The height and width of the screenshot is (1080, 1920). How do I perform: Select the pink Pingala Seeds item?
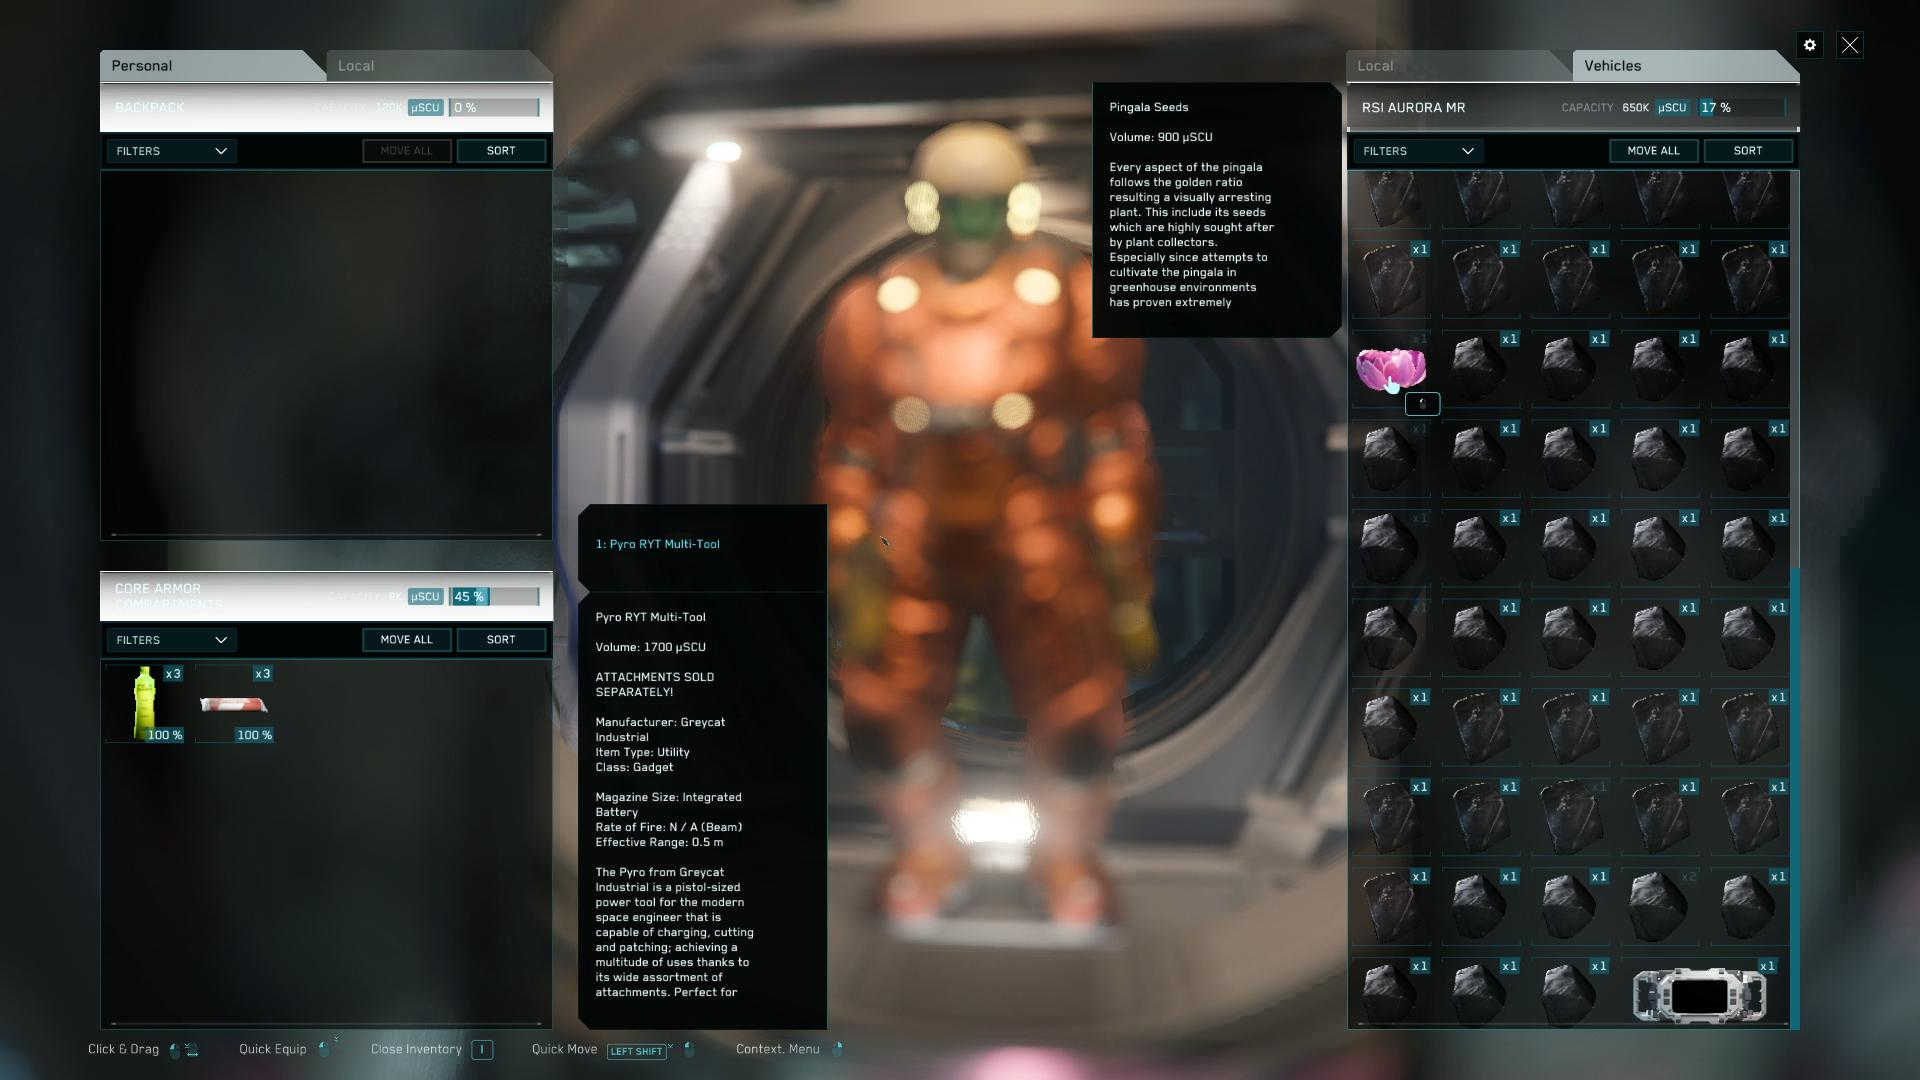(x=1391, y=369)
